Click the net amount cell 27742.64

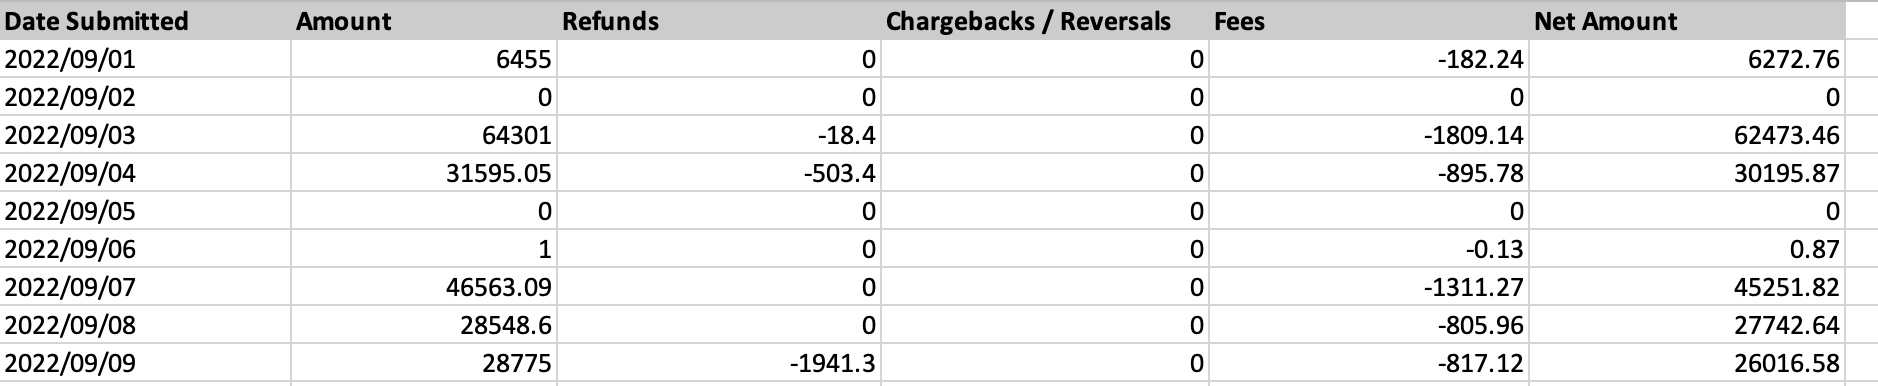click(1687, 325)
